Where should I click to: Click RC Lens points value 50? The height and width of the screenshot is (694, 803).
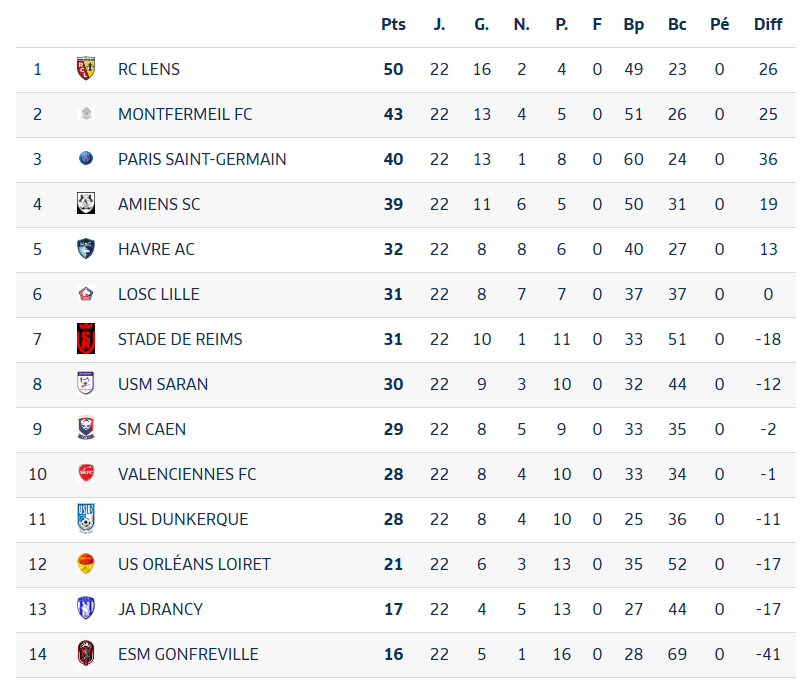pyautogui.click(x=393, y=69)
